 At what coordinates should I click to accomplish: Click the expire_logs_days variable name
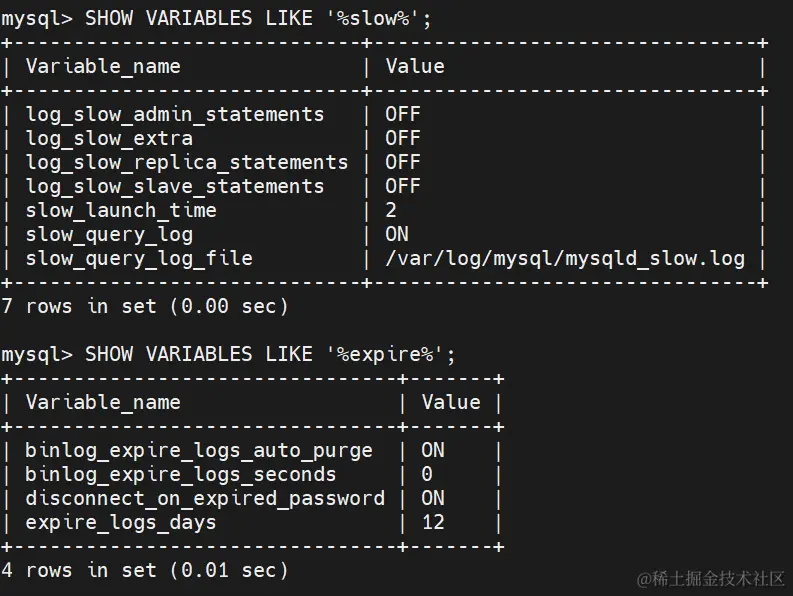pos(121,523)
